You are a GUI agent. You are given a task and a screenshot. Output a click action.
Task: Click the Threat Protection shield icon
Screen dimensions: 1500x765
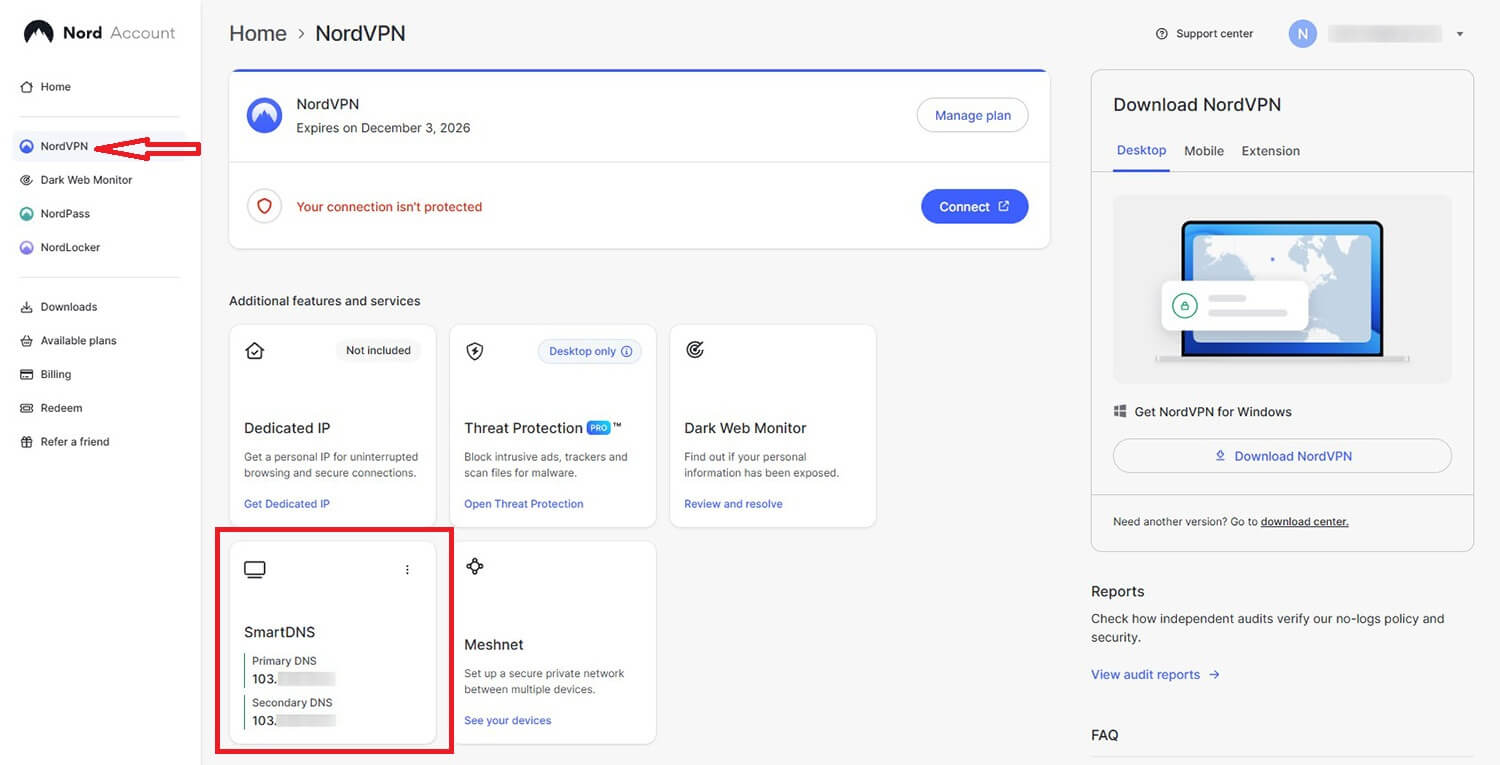tap(474, 351)
